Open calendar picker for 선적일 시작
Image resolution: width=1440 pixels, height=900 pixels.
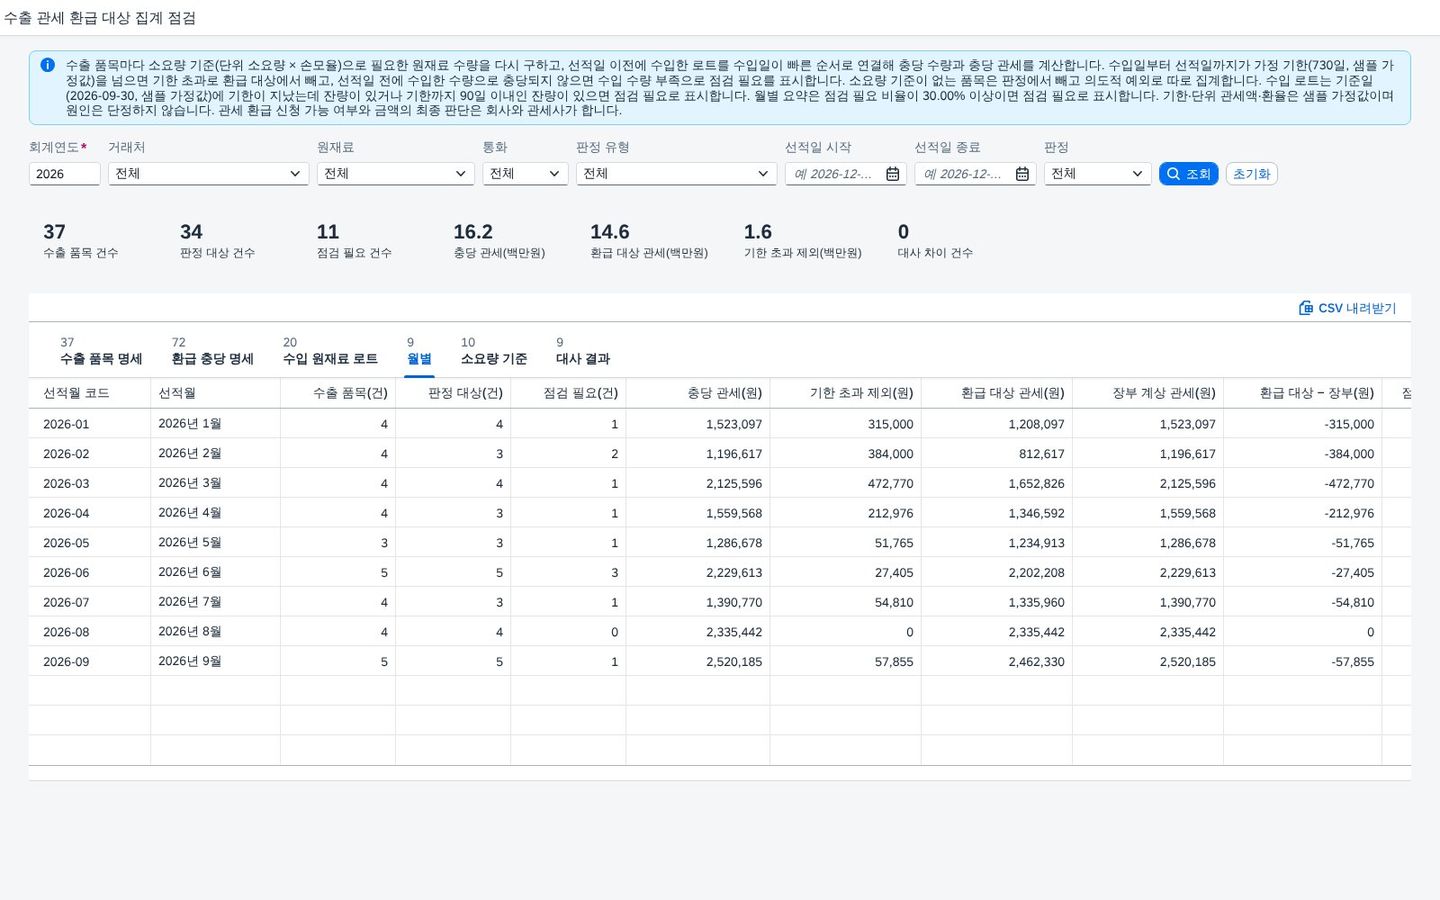(x=893, y=174)
